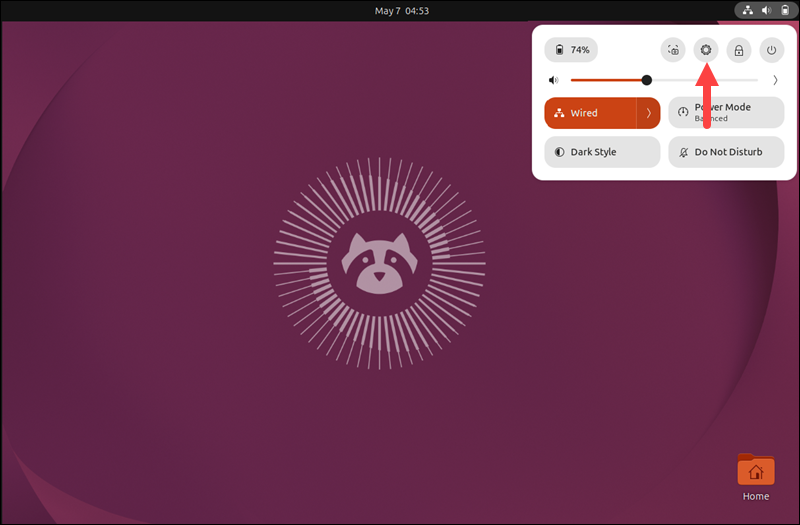Open the power off menu
Viewport: 800px width, 525px height.
[x=771, y=50]
